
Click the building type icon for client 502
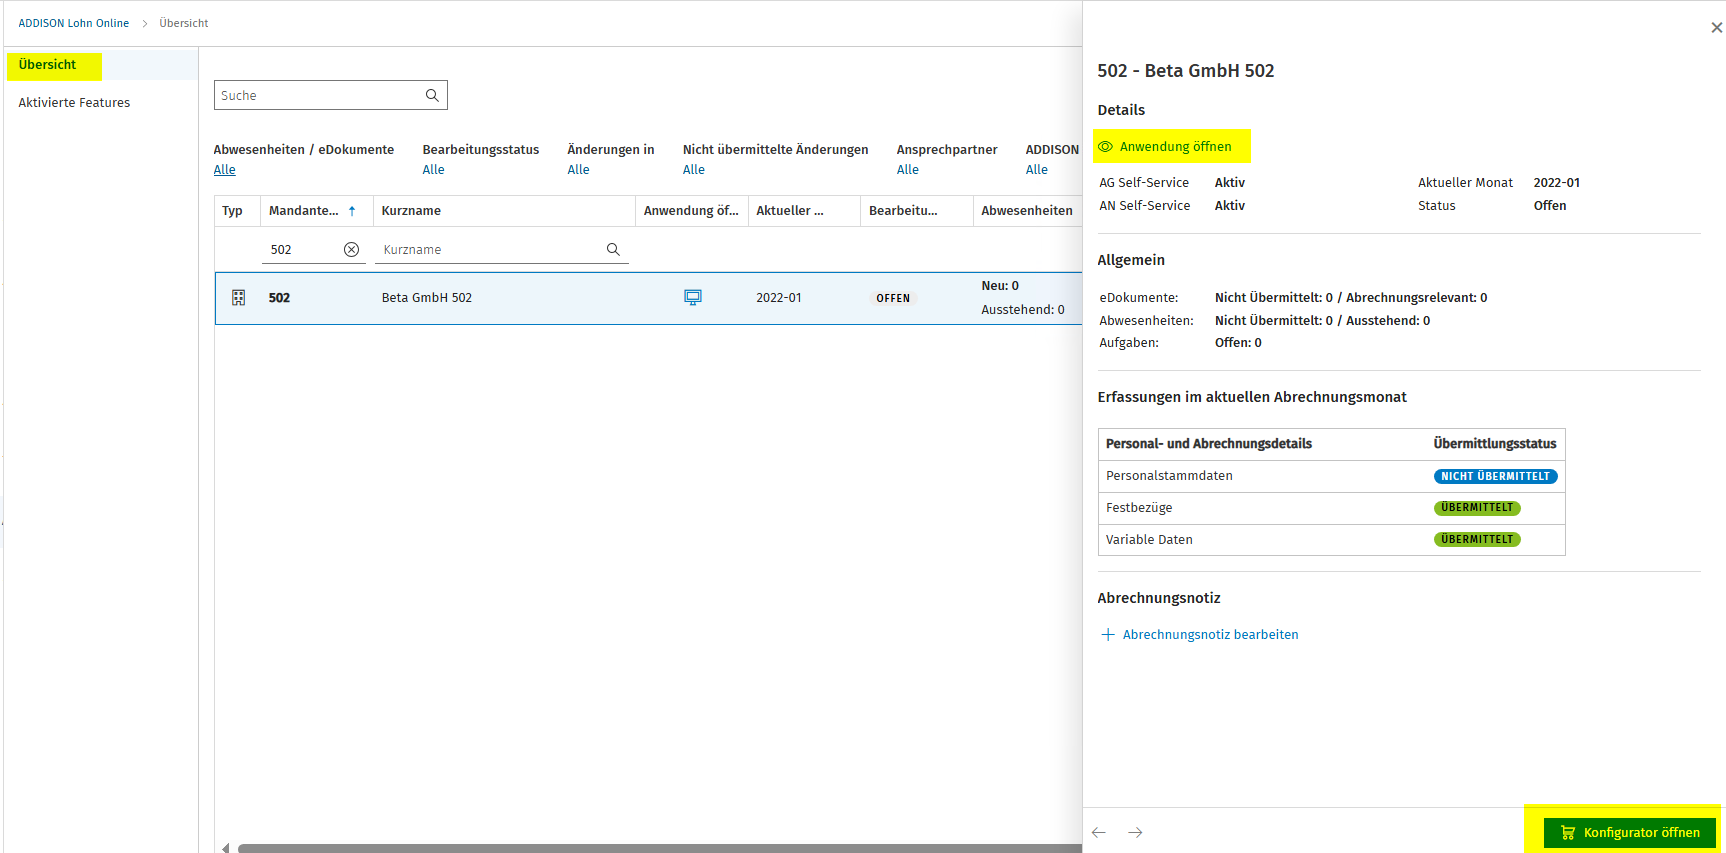[x=238, y=298]
